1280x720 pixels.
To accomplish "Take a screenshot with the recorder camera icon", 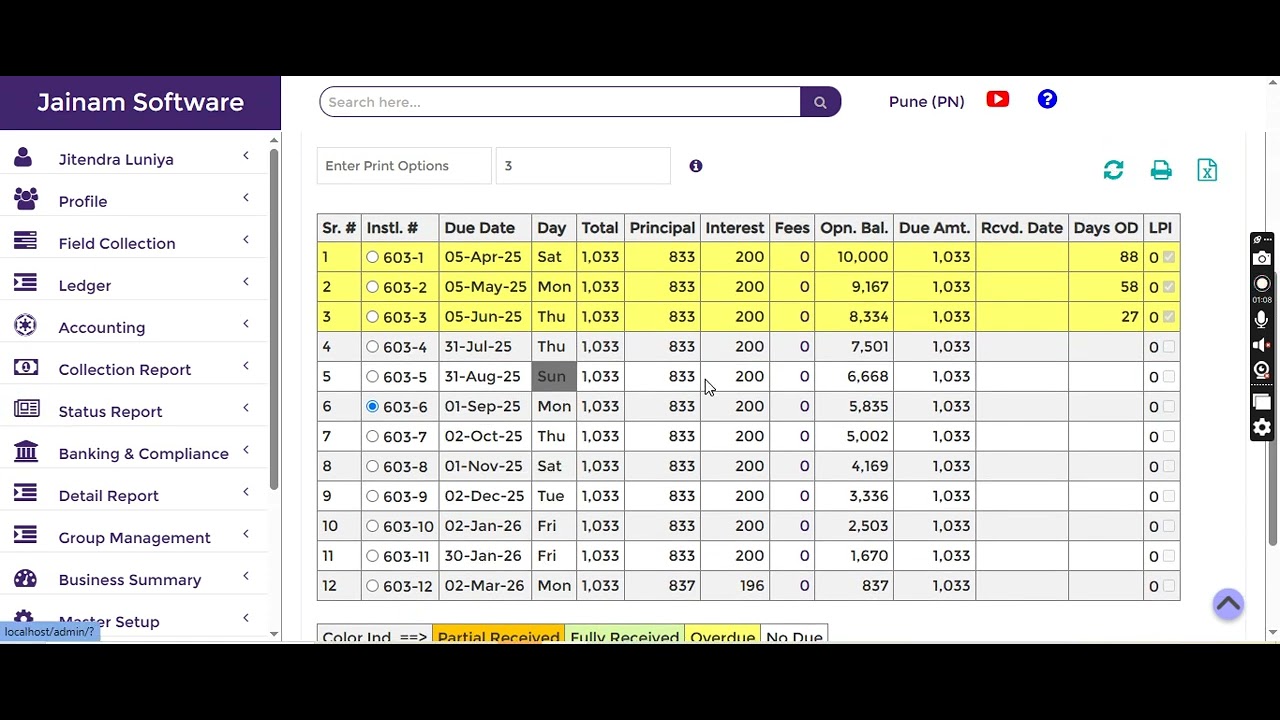I will pyautogui.click(x=1262, y=259).
